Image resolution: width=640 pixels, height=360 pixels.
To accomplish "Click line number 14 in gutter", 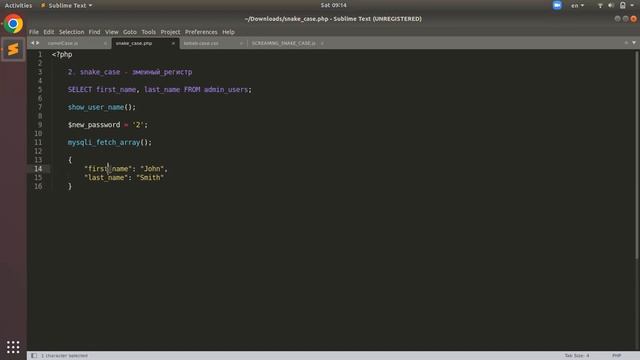I will point(38,169).
